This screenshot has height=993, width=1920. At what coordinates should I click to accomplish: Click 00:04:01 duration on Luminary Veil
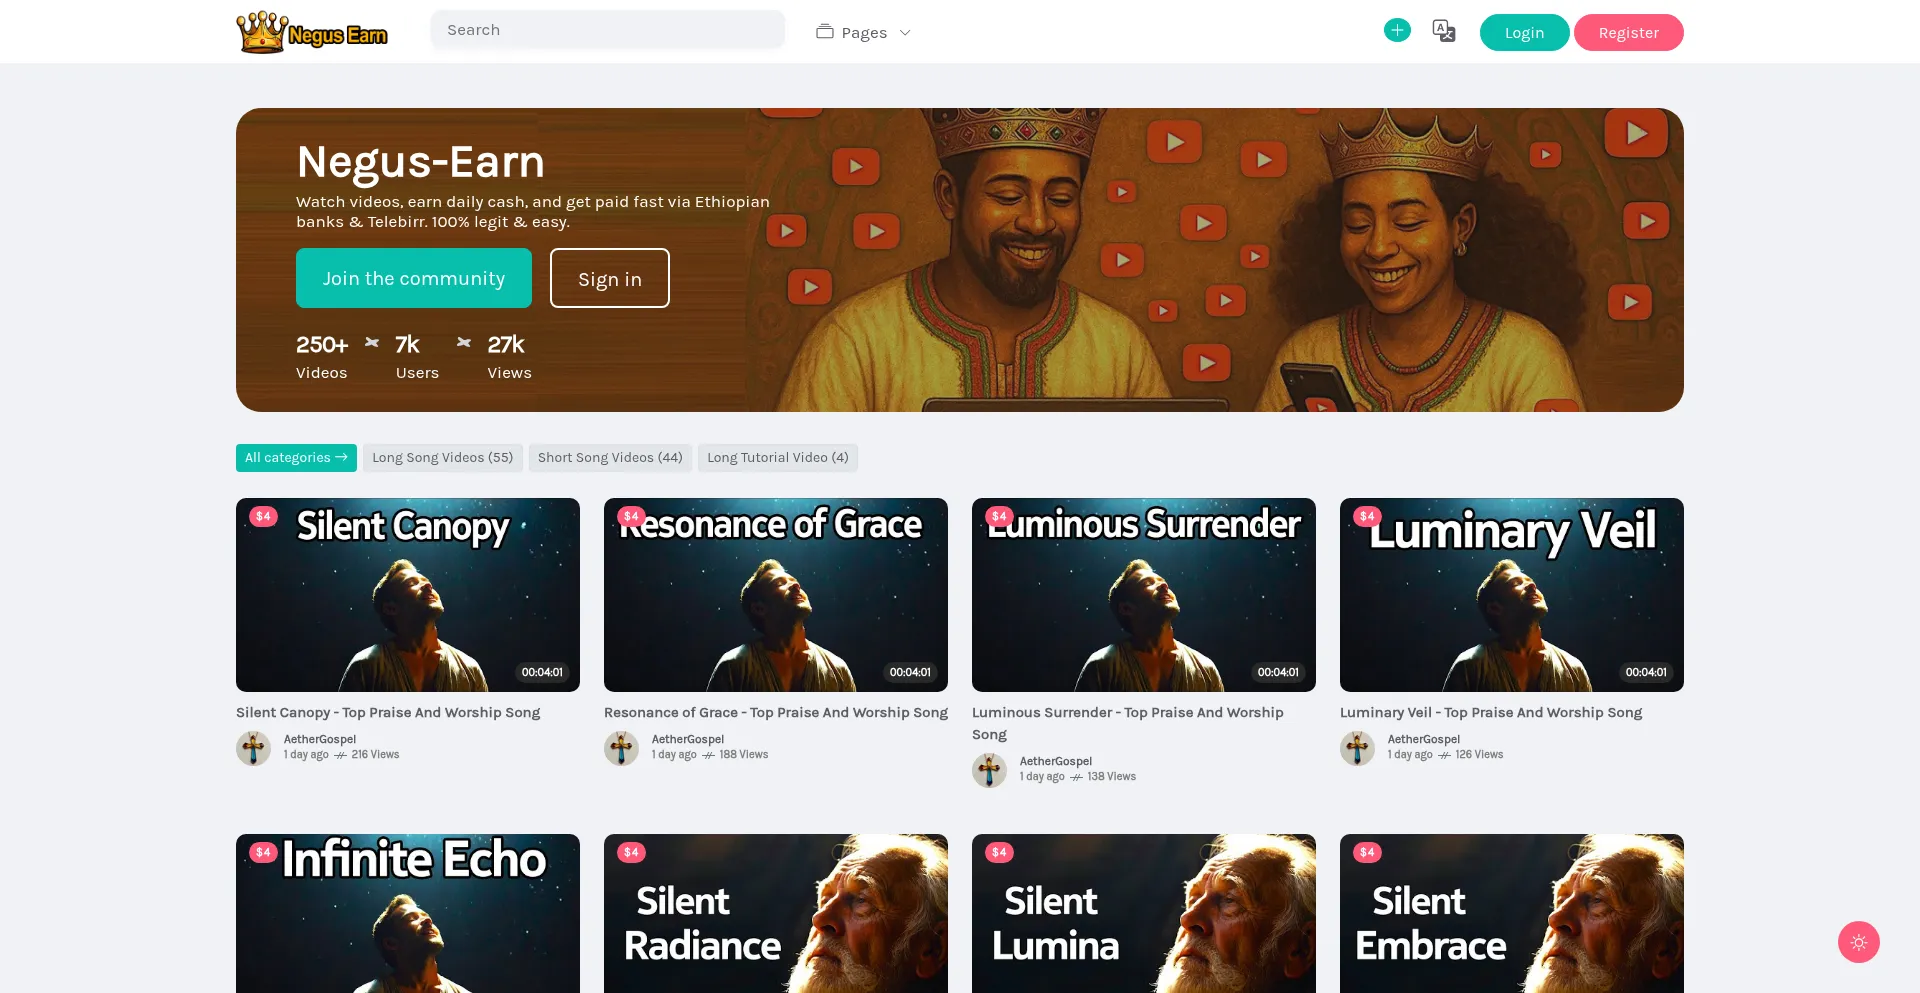(1646, 672)
